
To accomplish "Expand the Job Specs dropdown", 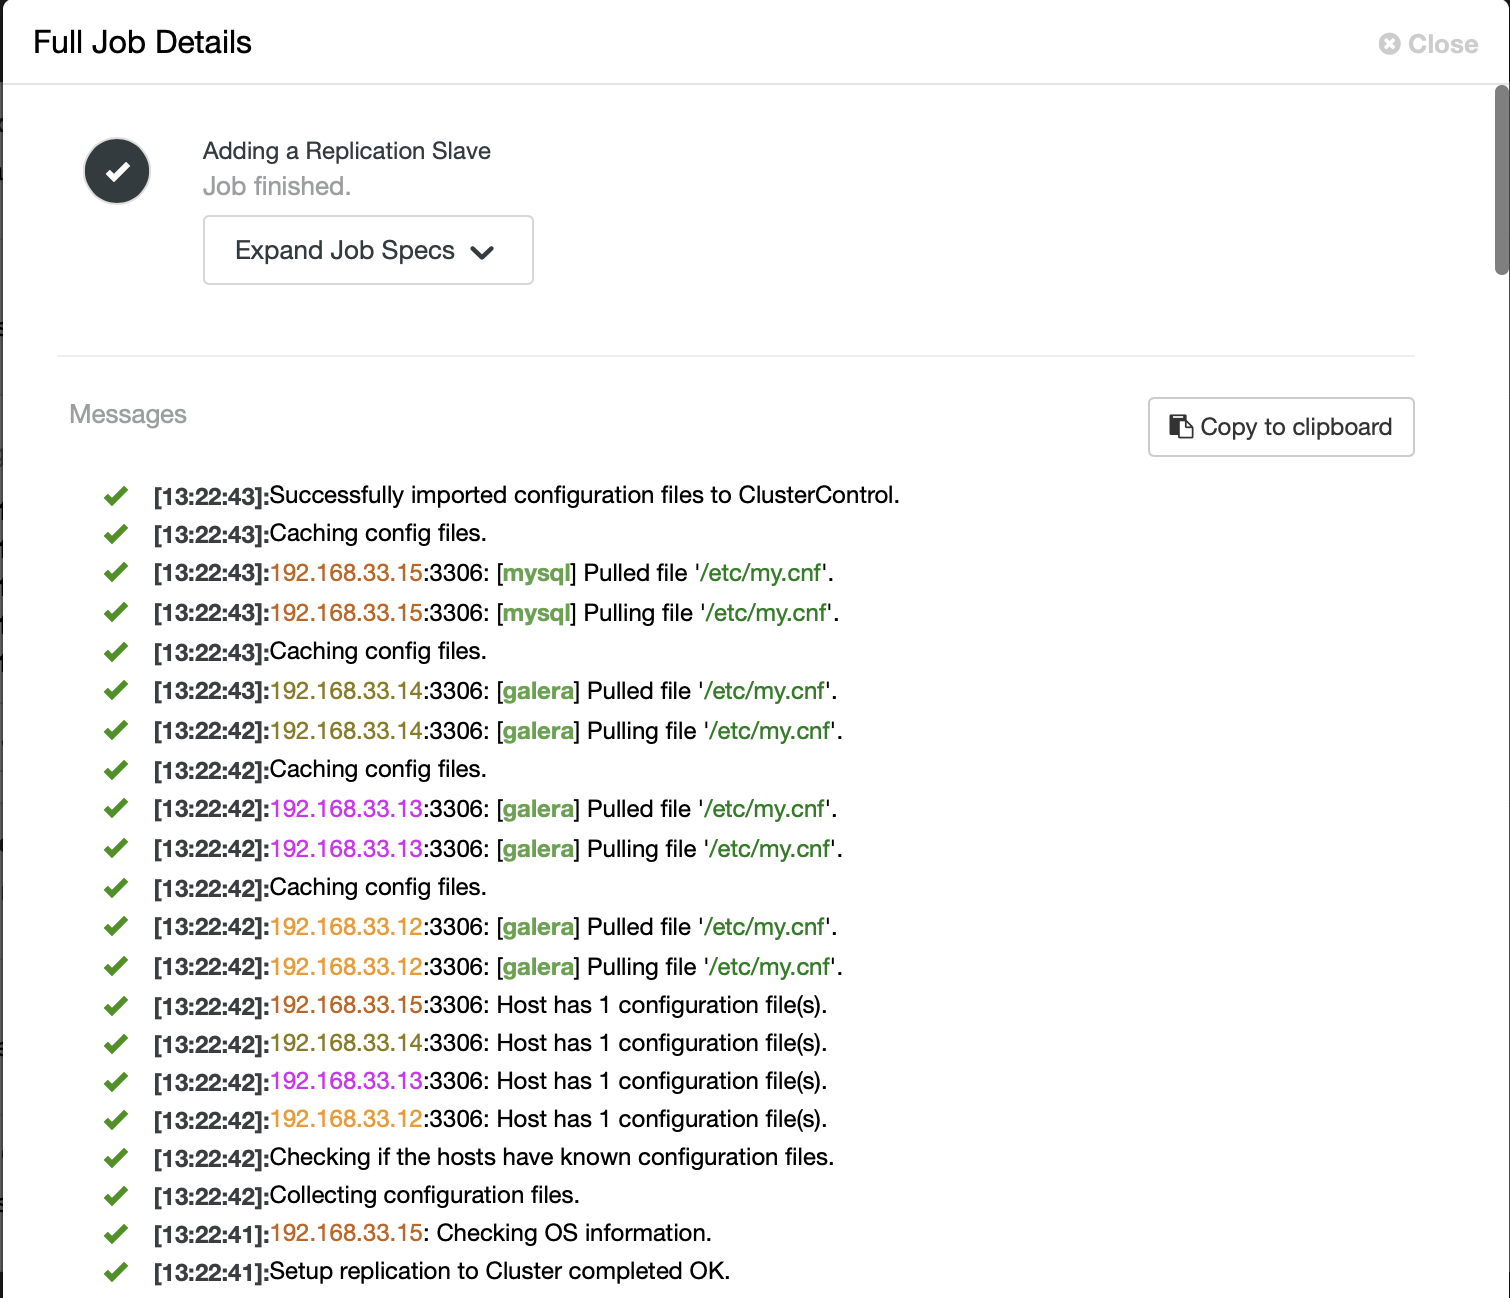I will coord(368,250).
